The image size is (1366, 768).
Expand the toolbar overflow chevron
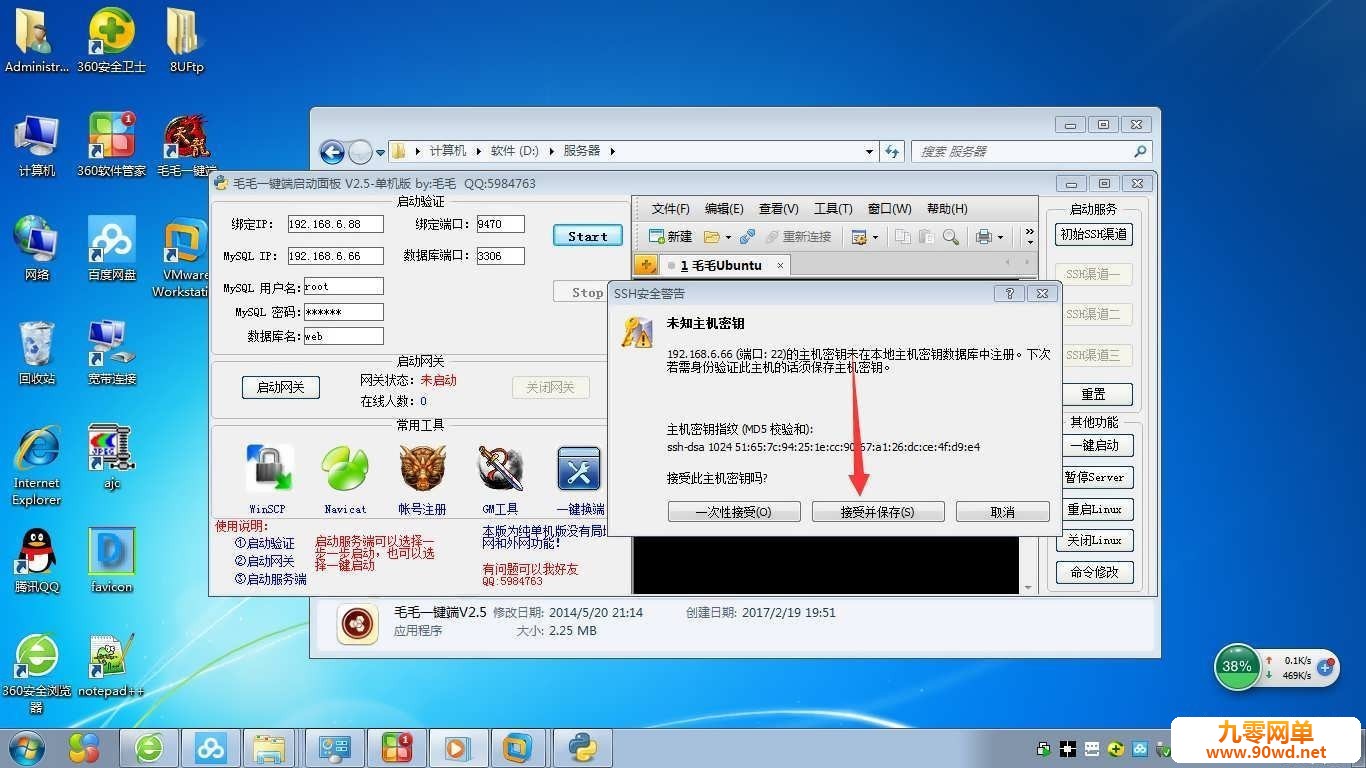1030,237
